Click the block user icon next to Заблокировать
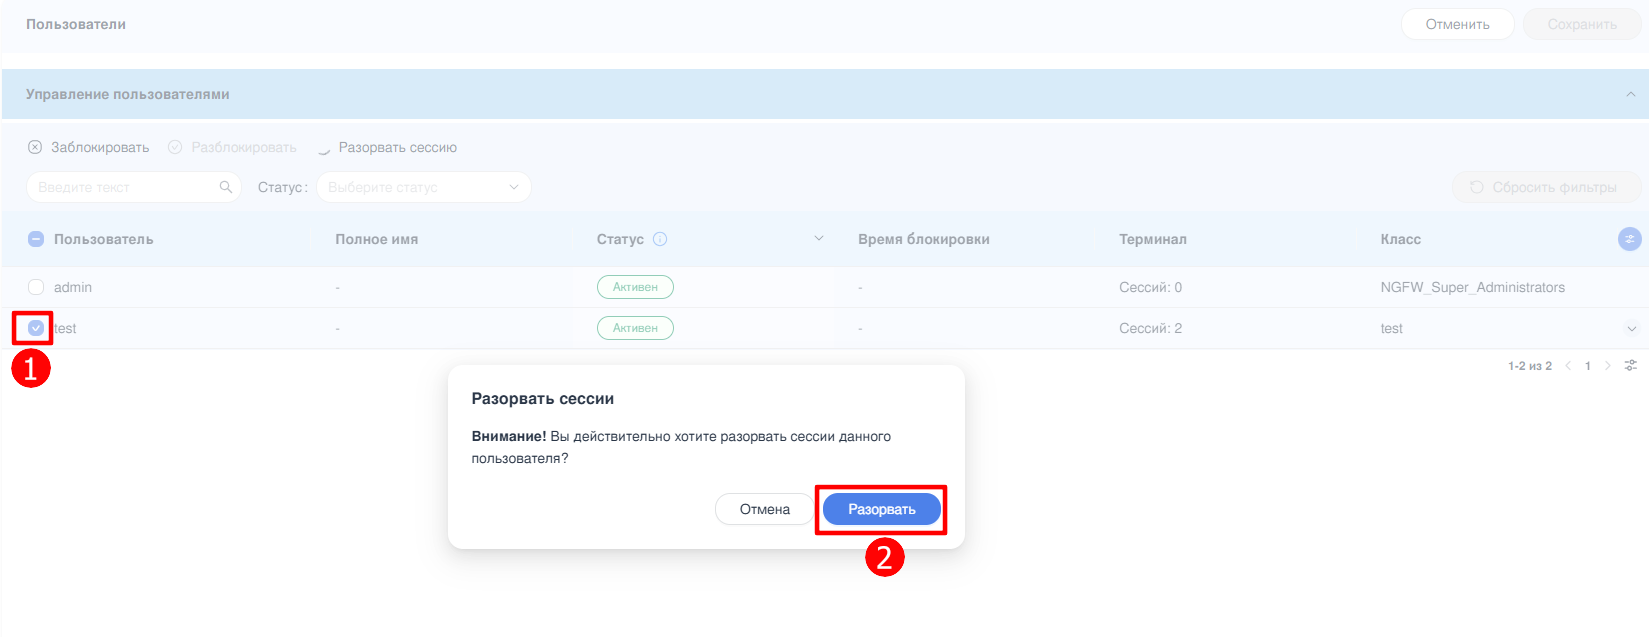The height and width of the screenshot is (637, 1649). [35, 147]
